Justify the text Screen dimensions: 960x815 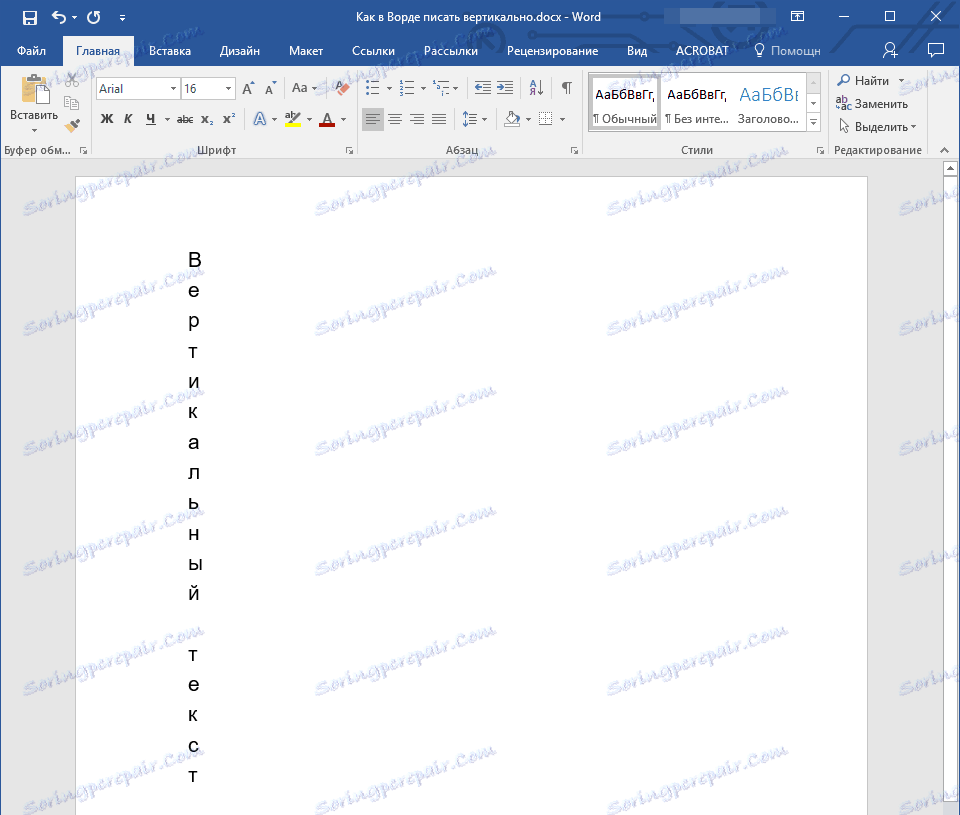coord(439,119)
